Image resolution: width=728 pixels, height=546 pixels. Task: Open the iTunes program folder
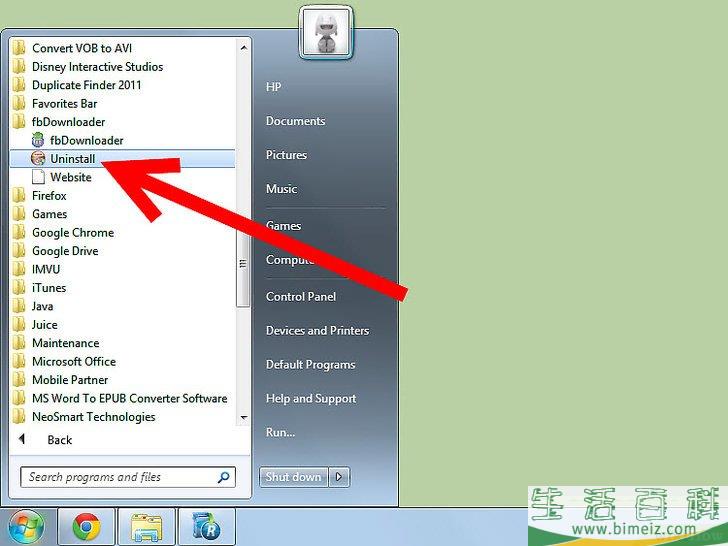[x=49, y=288]
